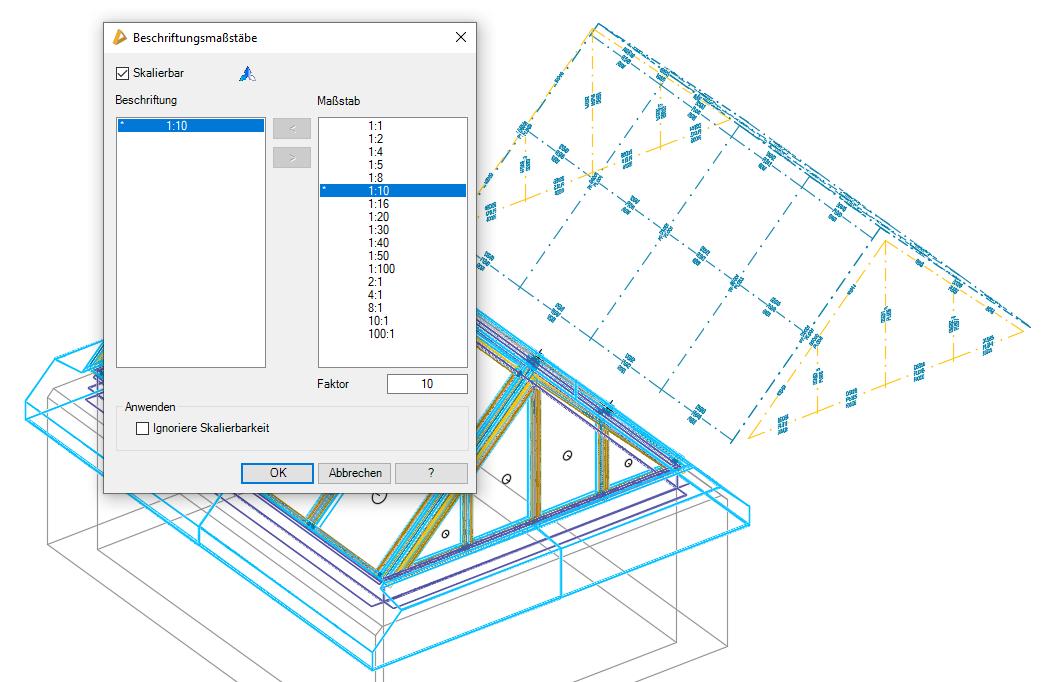Open help with the ? button

[x=431, y=473]
